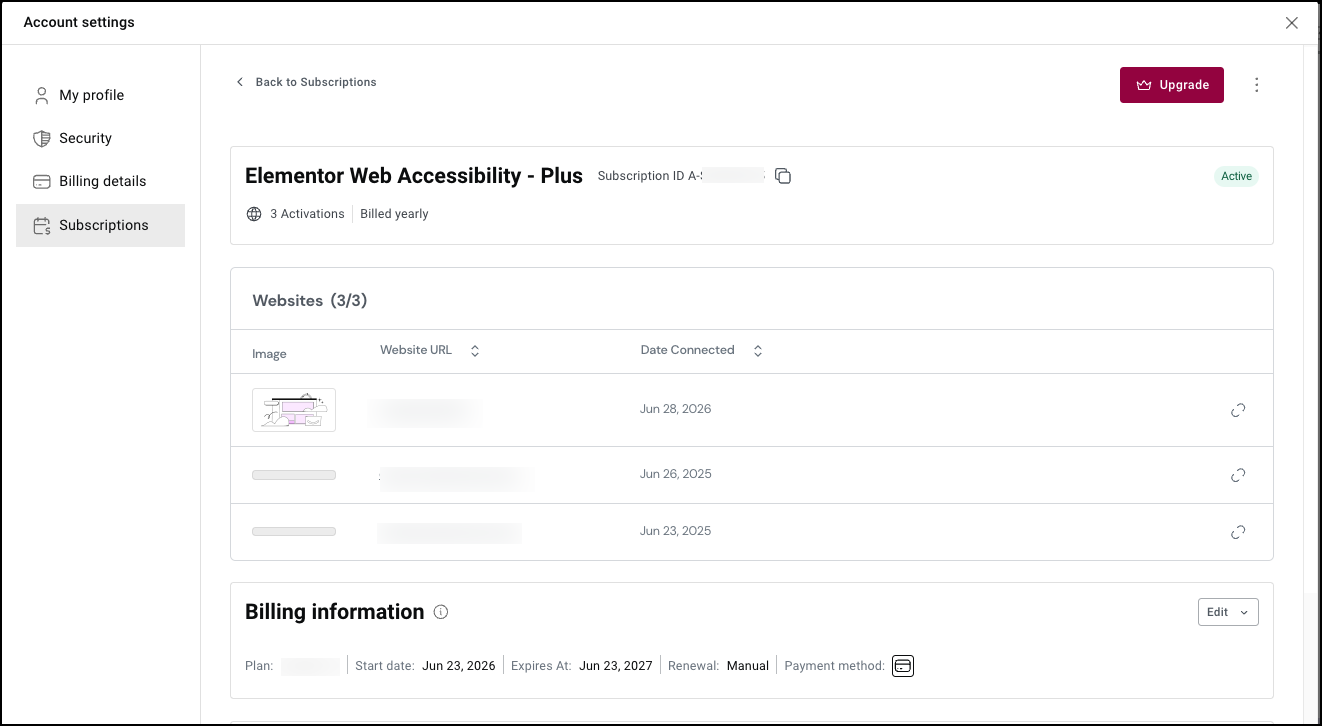The image size is (1322, 726).
Task: Open the Edit dropdown in billing
Action: 1228,612
